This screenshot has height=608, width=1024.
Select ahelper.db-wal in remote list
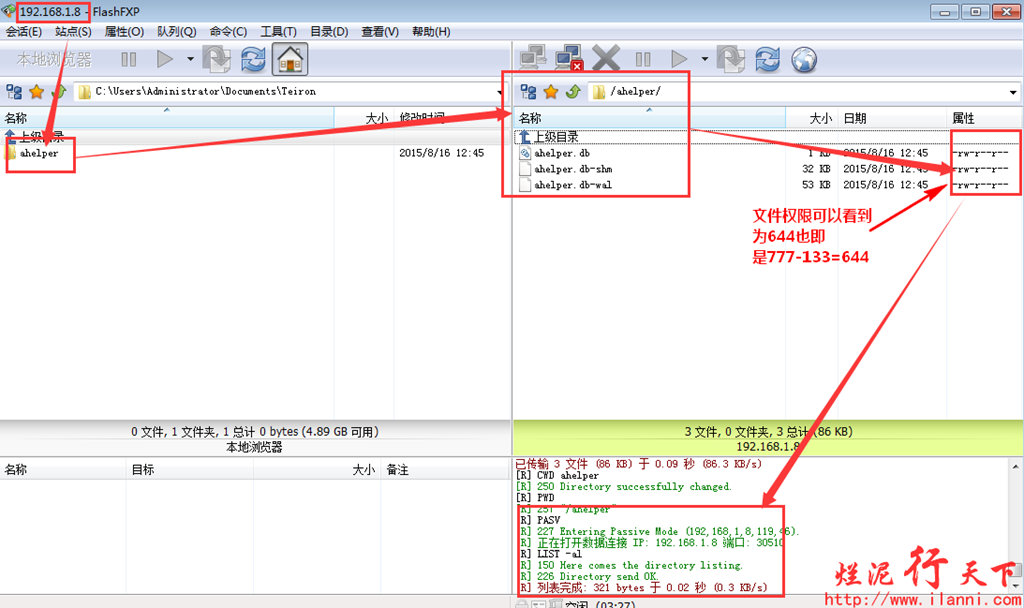573,185
